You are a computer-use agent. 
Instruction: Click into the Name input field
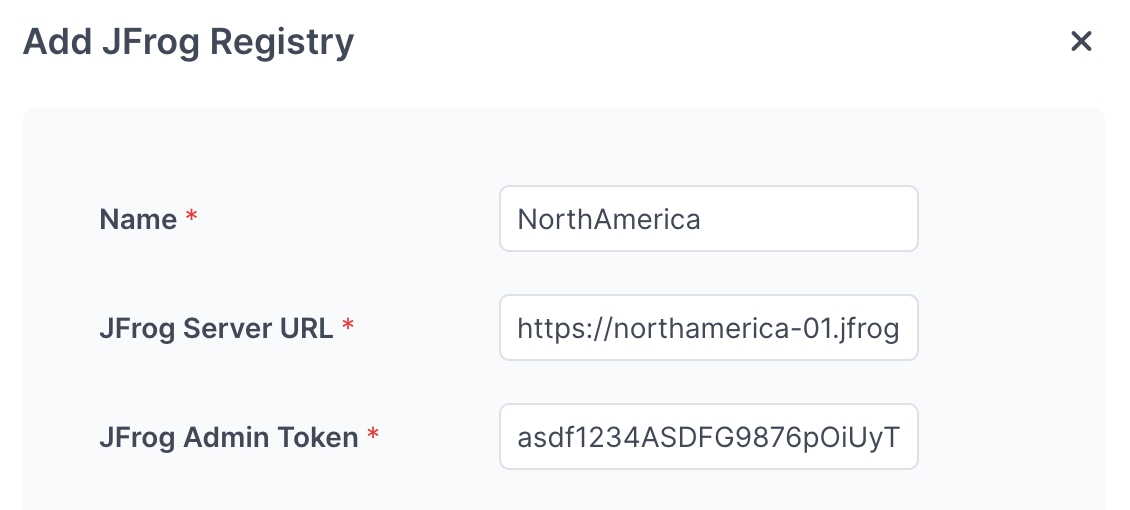pos(708,219)
